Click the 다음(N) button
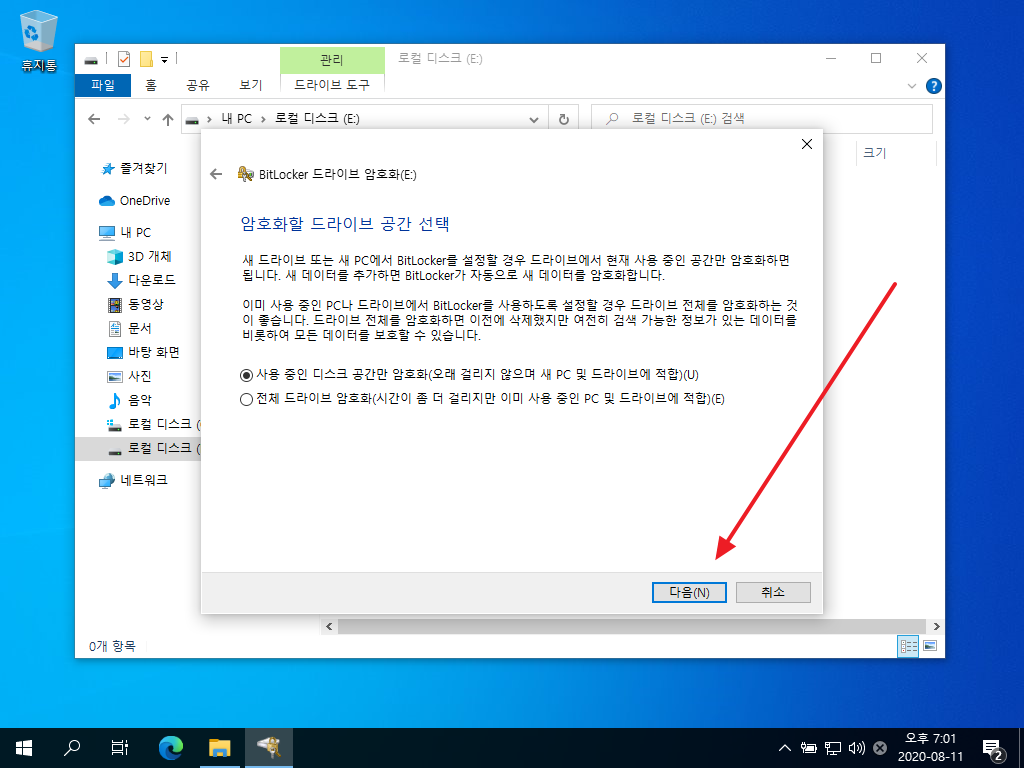This screenshot has width=1024, height=768. pos(689,592)
